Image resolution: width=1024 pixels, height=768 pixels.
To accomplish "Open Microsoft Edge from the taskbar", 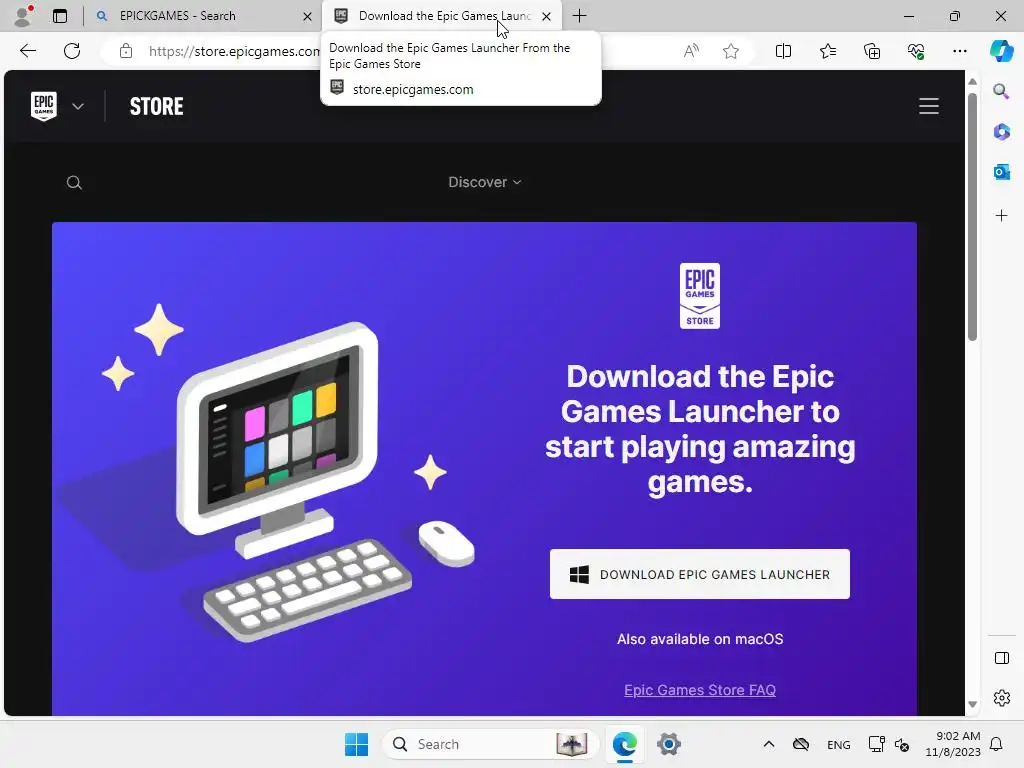I will tap(624, 744).
